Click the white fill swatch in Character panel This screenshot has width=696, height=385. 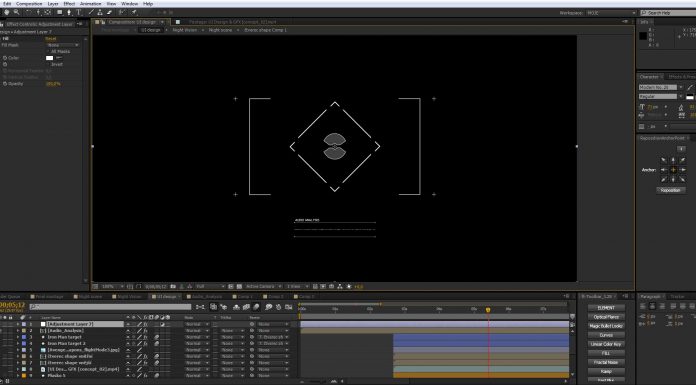pyautogui.click(x=689, y=97)
